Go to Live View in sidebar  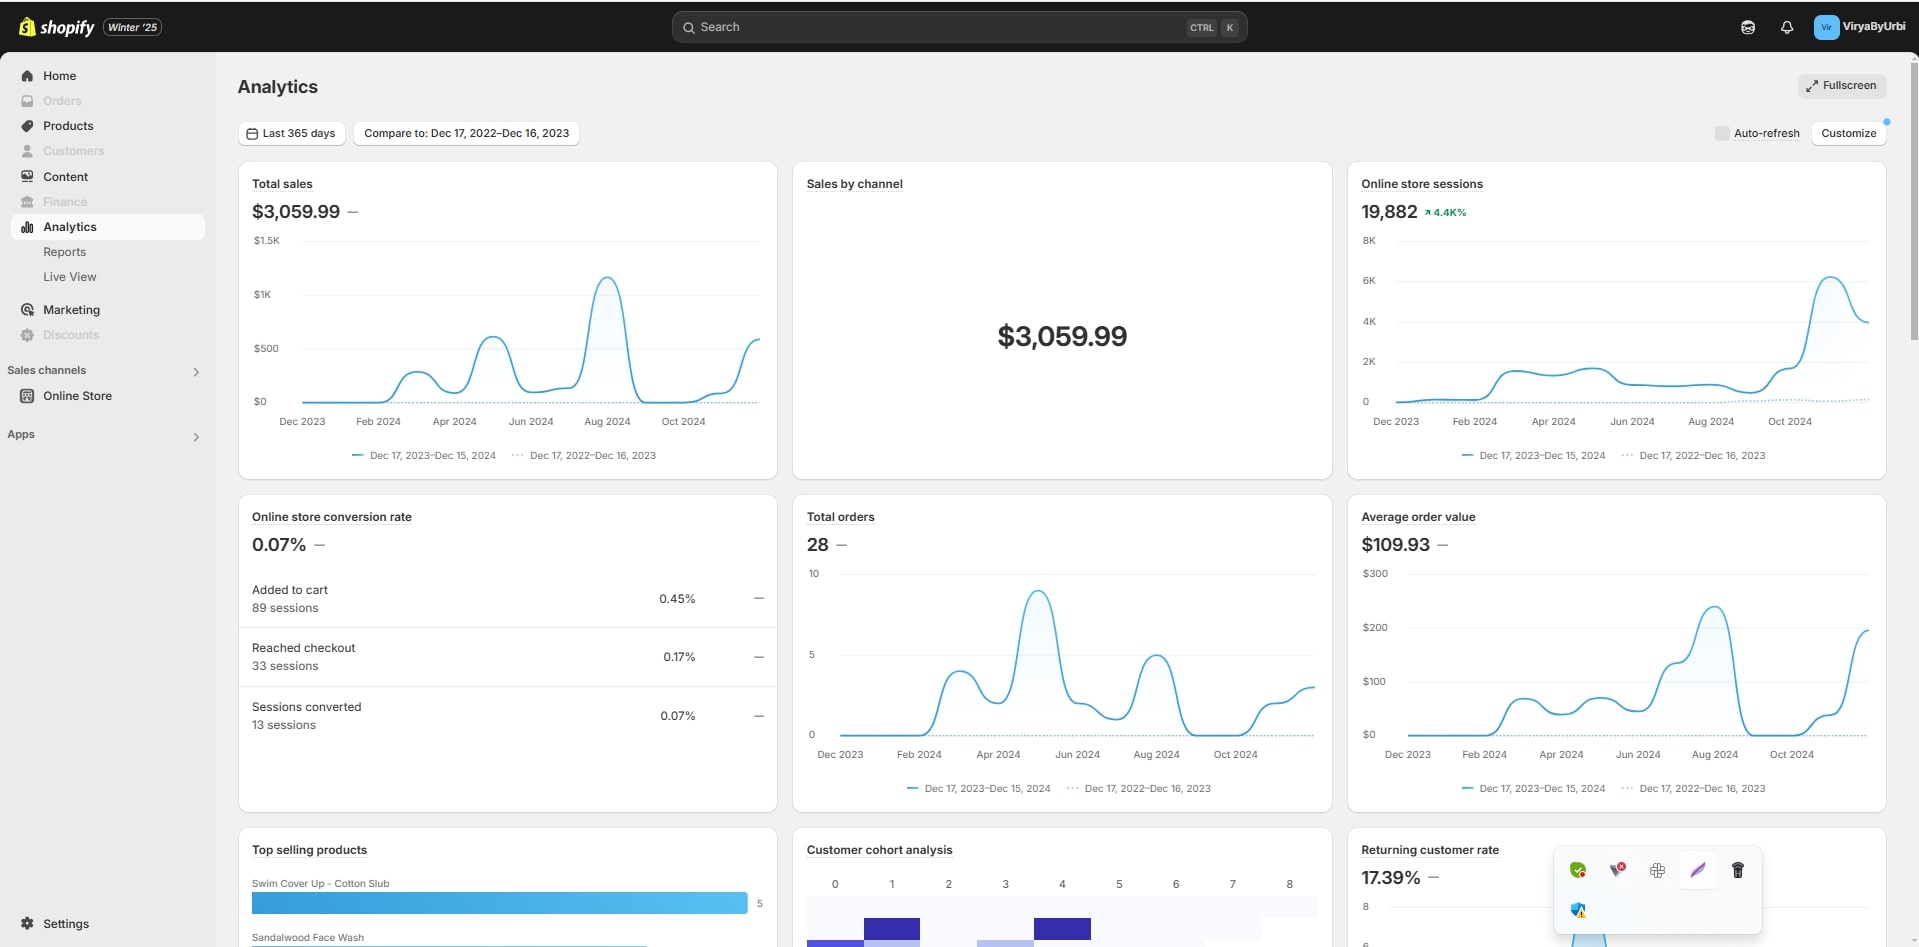(69, 277)
